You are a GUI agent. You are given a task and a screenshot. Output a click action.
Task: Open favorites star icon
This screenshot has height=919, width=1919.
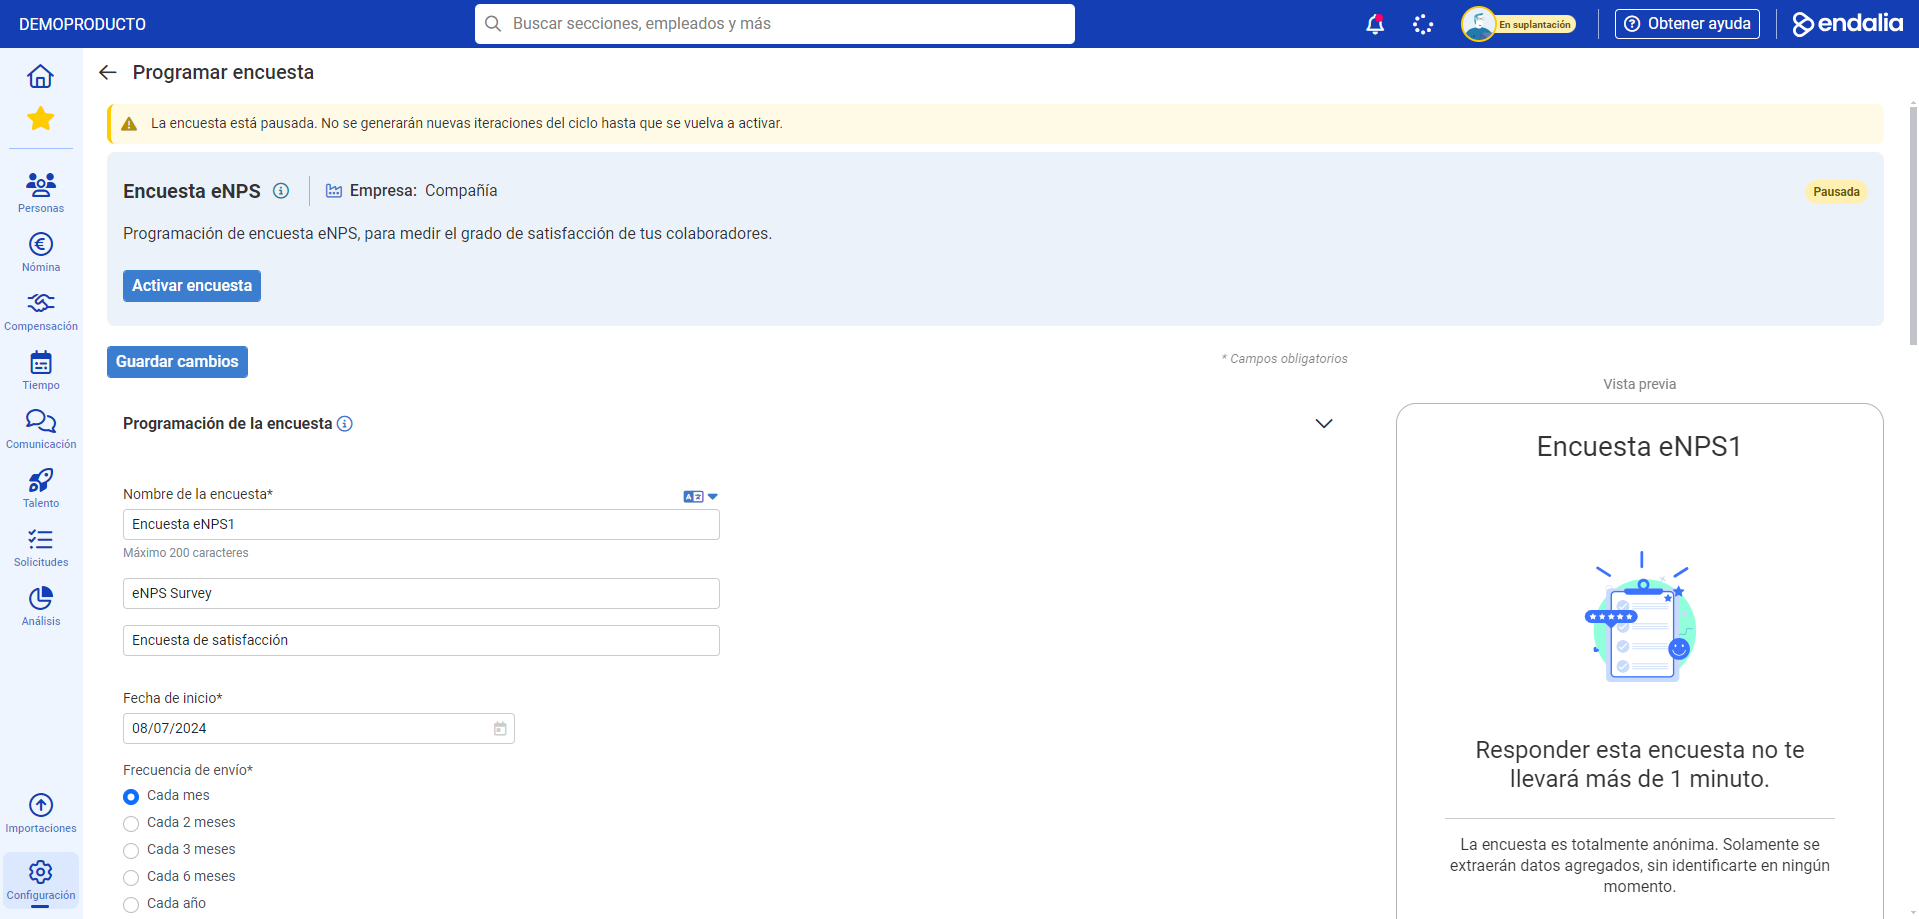click(40, 119)
